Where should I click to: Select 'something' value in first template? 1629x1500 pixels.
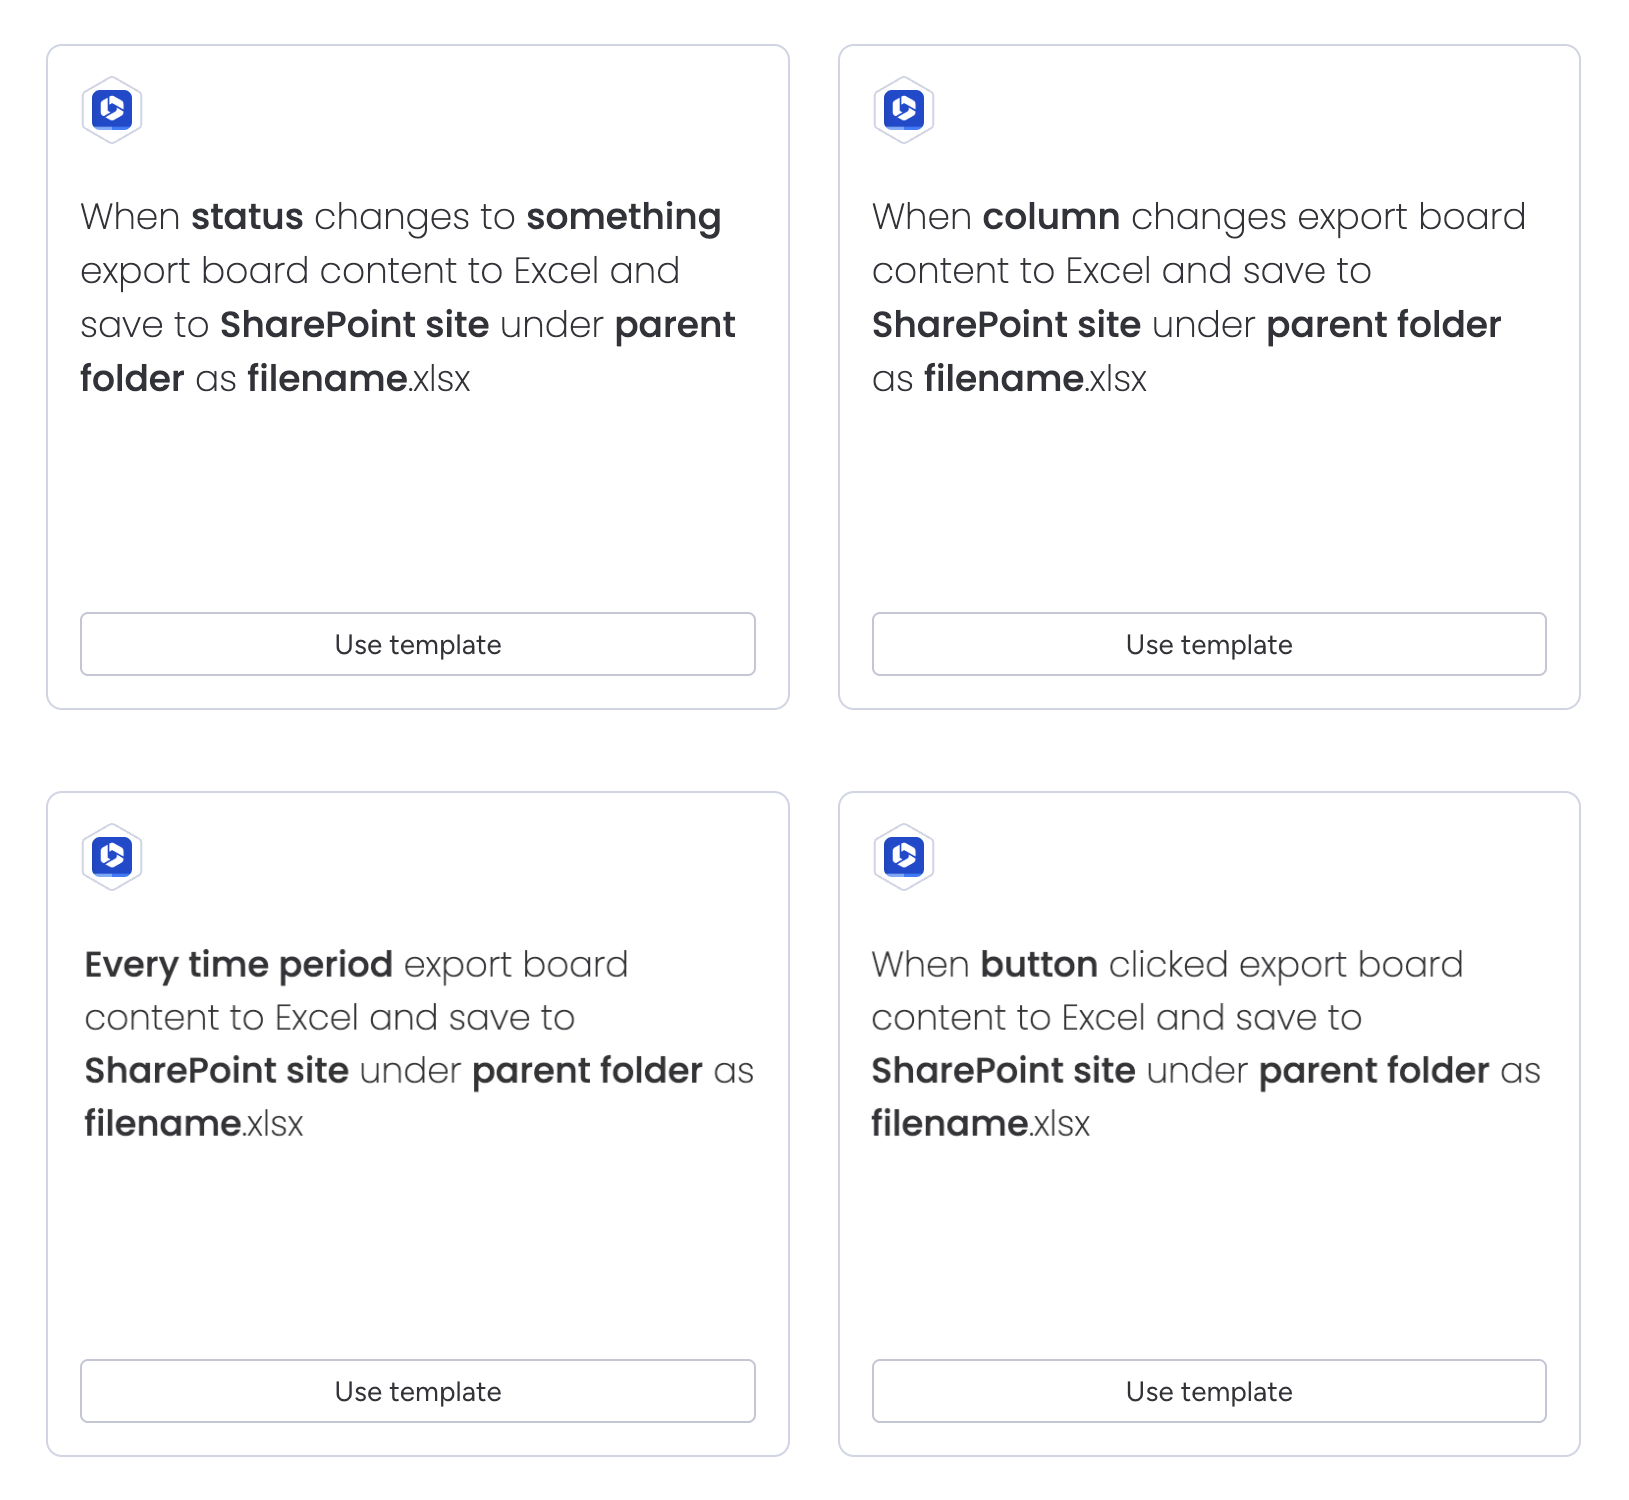click(624, 217)
